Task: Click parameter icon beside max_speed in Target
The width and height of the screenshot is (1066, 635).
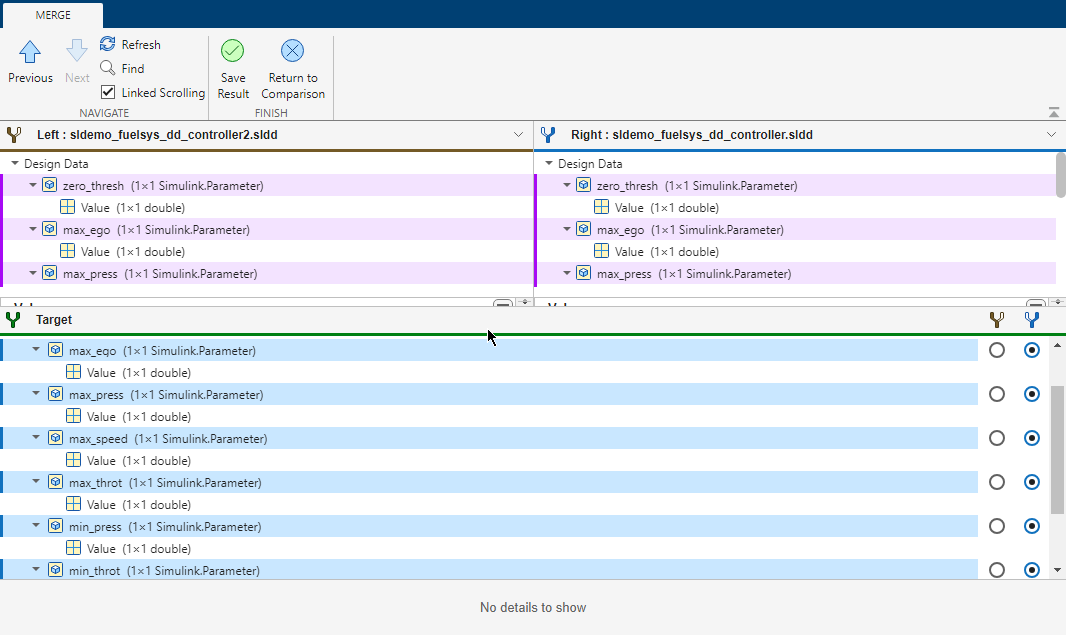Action: [x=55, y=439]
